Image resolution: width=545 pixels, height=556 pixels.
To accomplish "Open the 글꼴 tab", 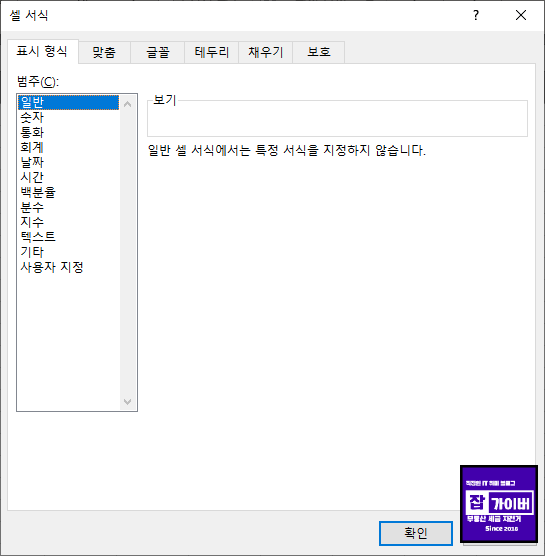I will click(x=158, y=52).
